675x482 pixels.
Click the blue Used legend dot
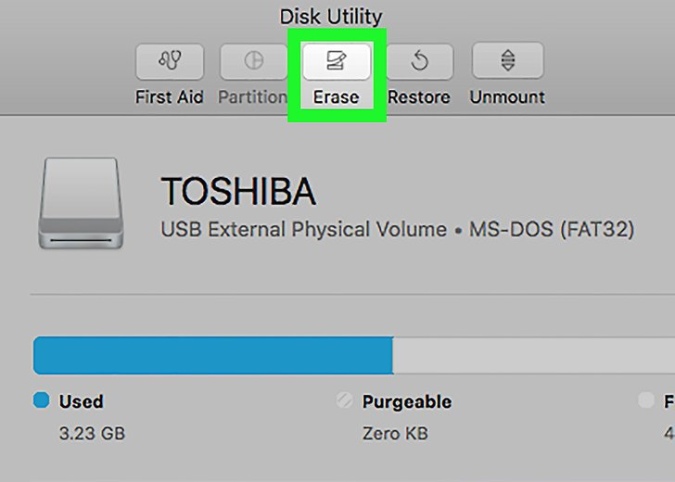(41, 400)
